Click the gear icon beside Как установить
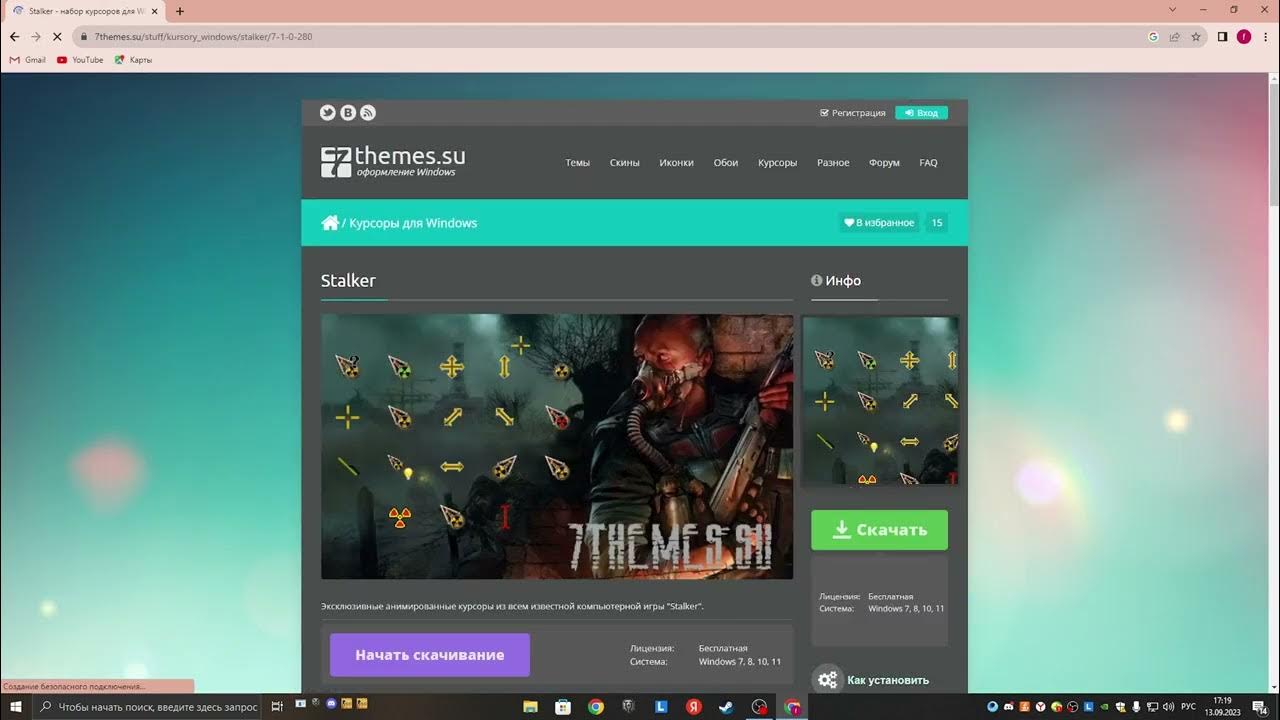This screenshot has height=720, width=1280. (827, 680)
